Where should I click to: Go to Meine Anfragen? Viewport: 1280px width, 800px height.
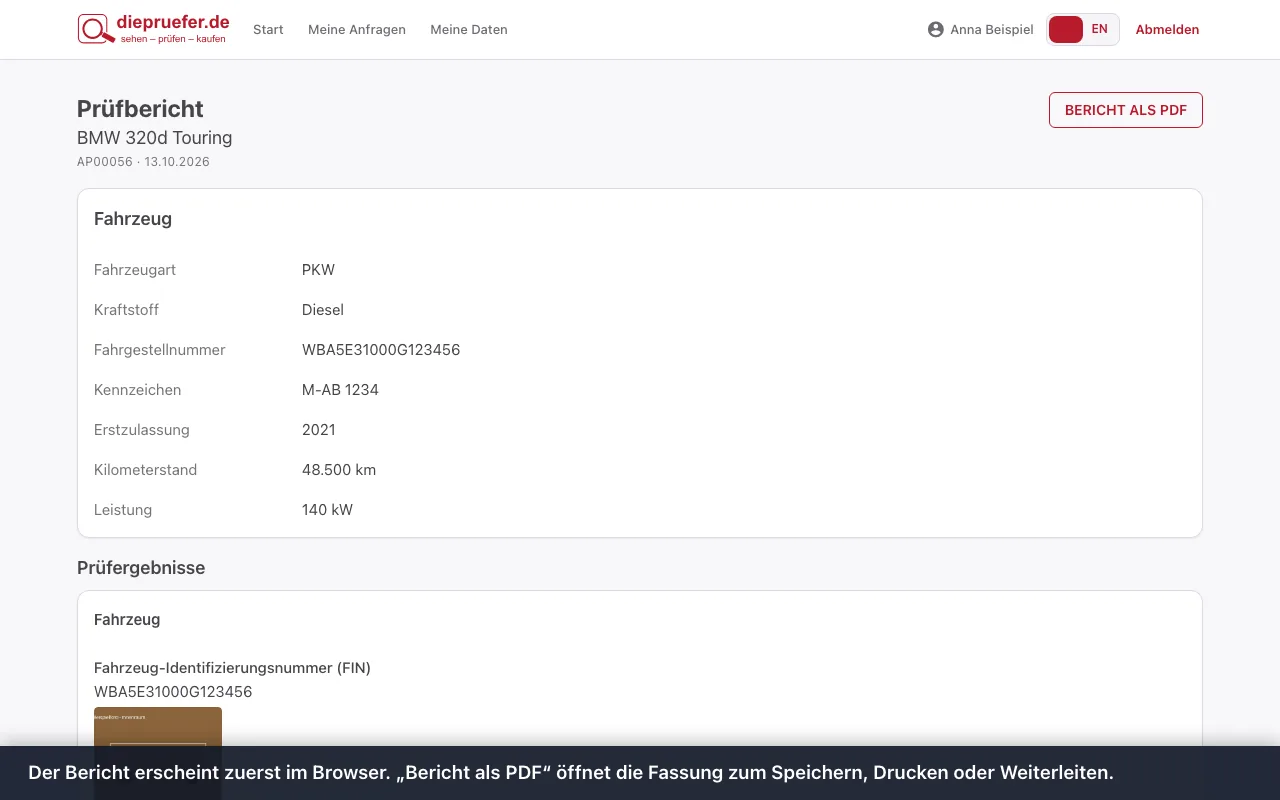coord(357,30)
